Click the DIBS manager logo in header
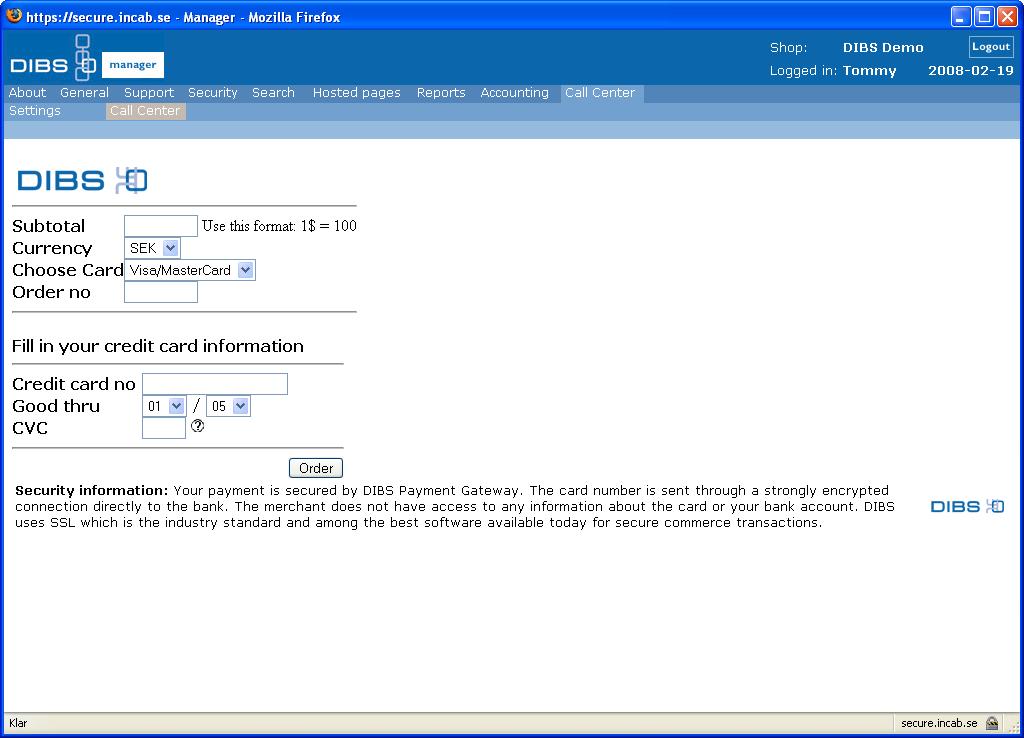Screen dimensions: 1024x738 [87, 58]
